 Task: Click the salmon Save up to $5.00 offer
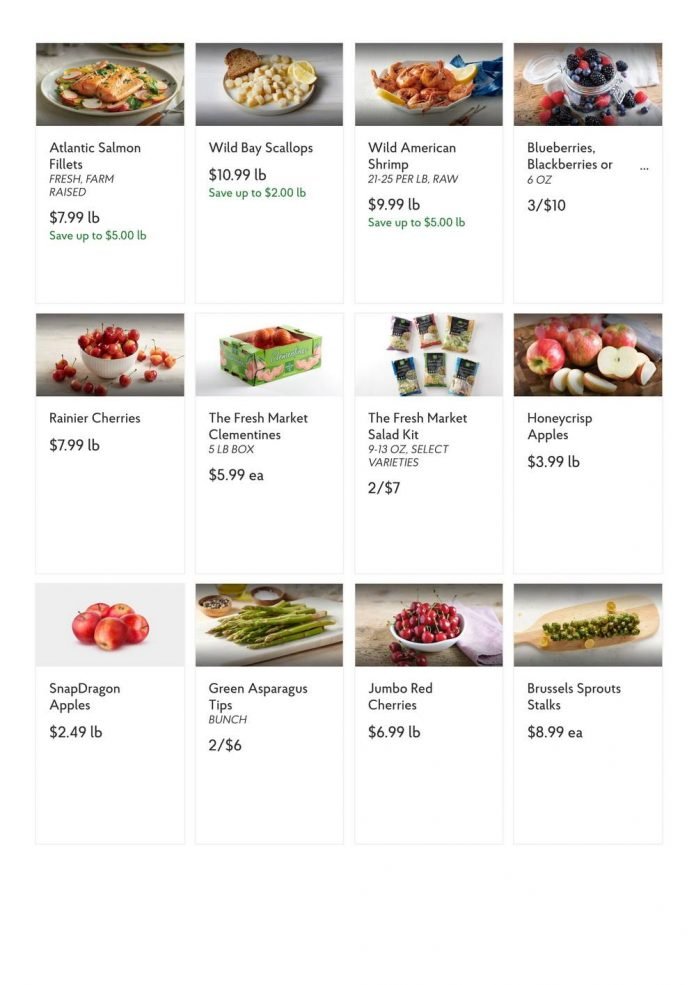click(x=95, y=235)
